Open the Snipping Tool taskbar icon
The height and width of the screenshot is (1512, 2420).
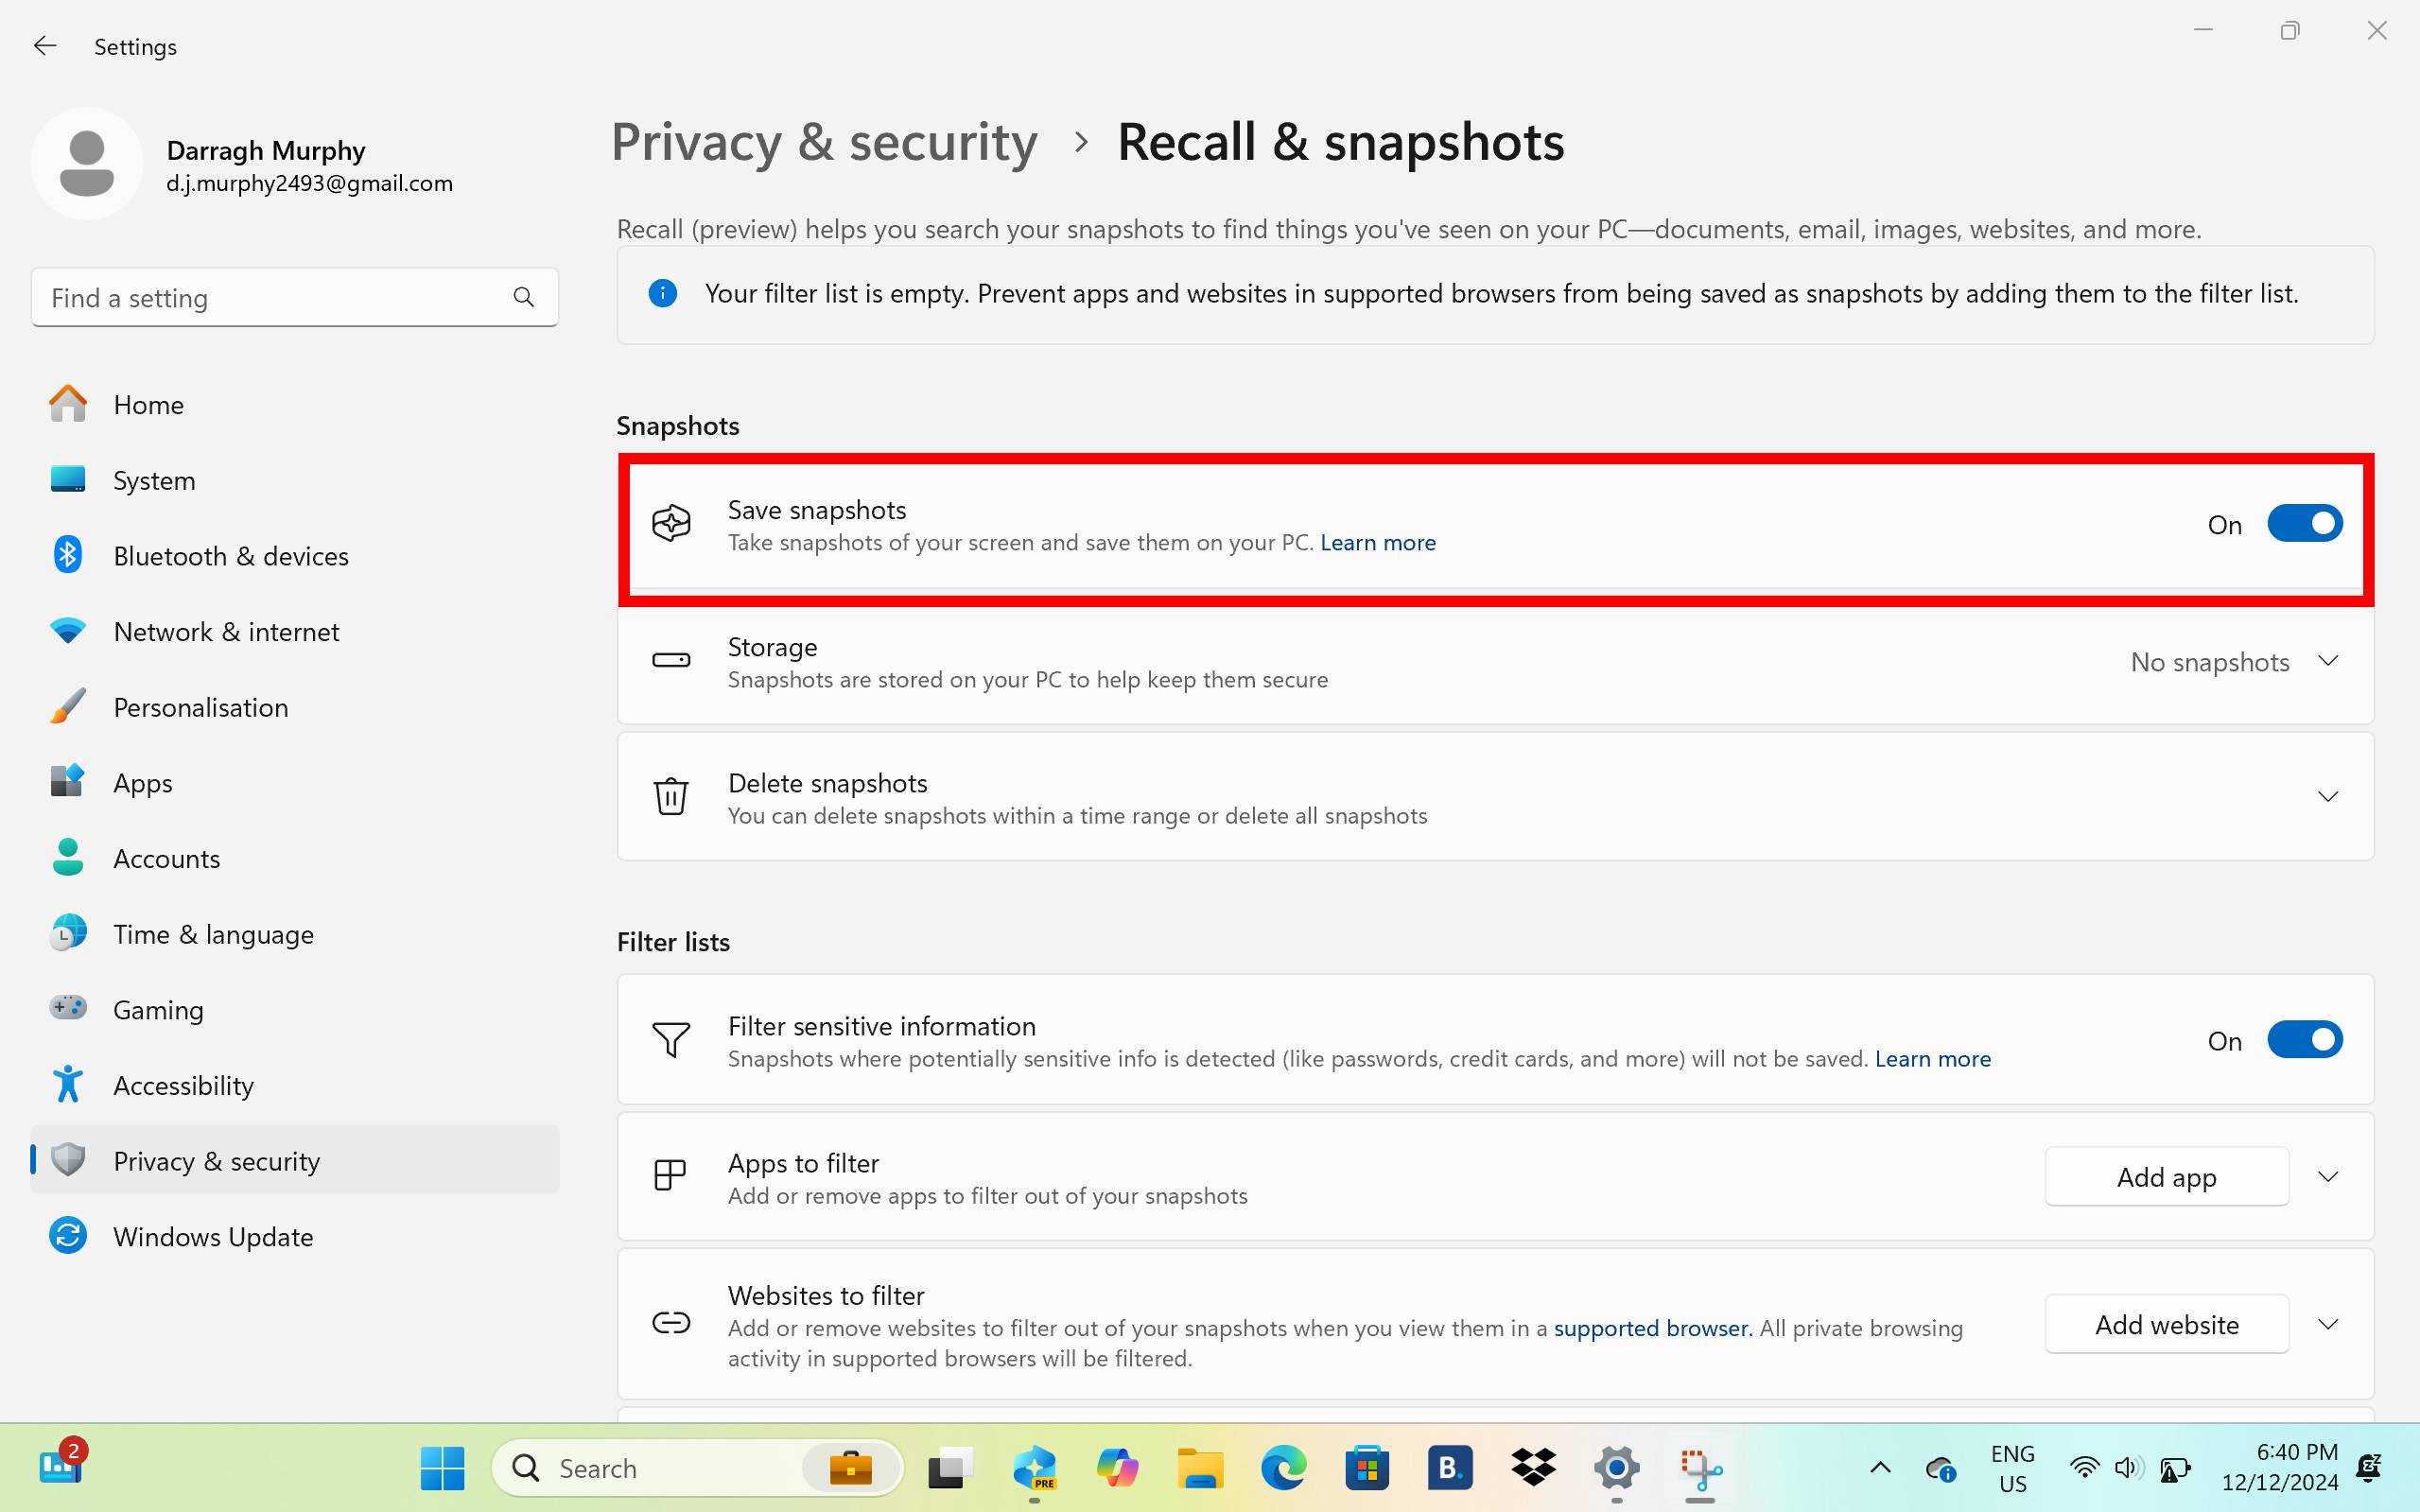[x=1700, y=1467]
